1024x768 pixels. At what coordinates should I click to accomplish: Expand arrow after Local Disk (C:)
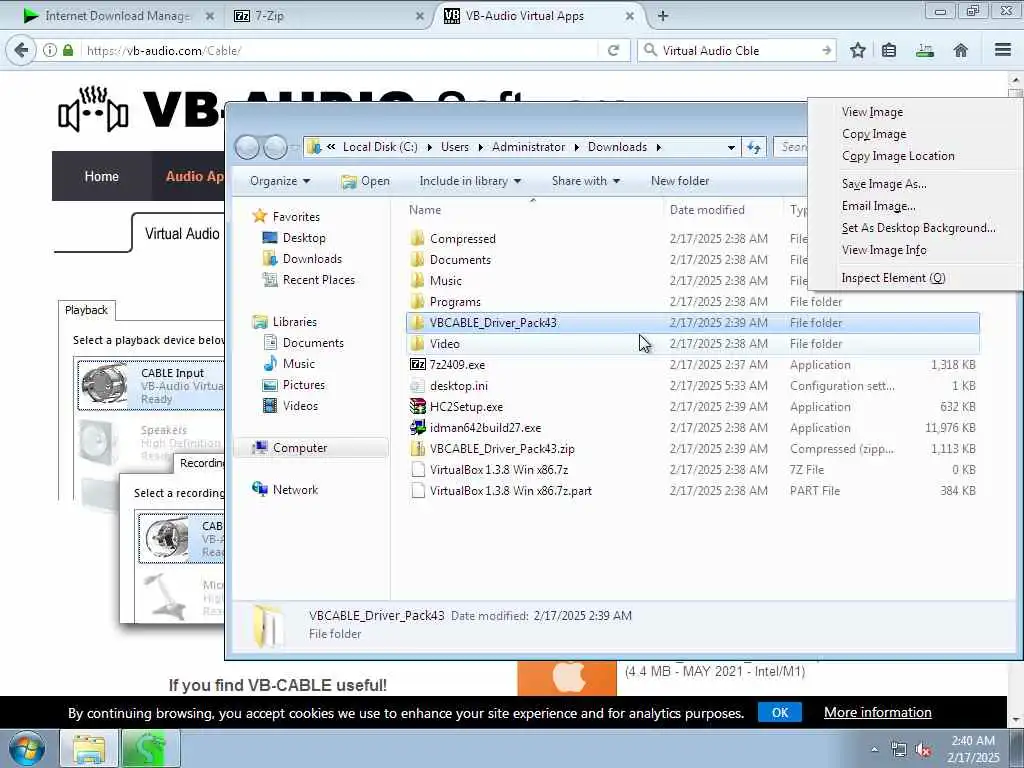pos(429,148)
